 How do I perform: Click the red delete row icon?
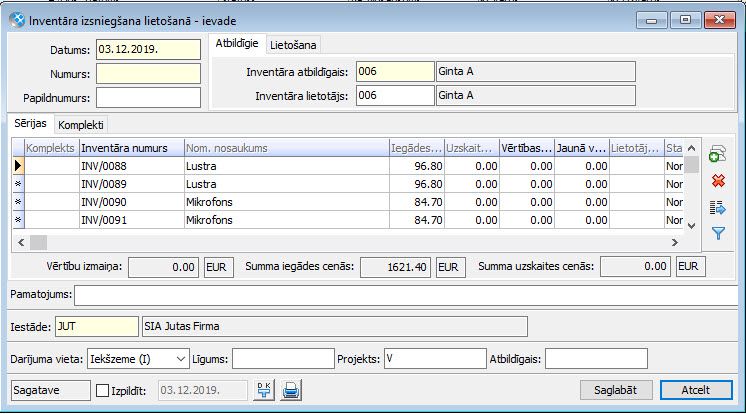pos(717,181)
